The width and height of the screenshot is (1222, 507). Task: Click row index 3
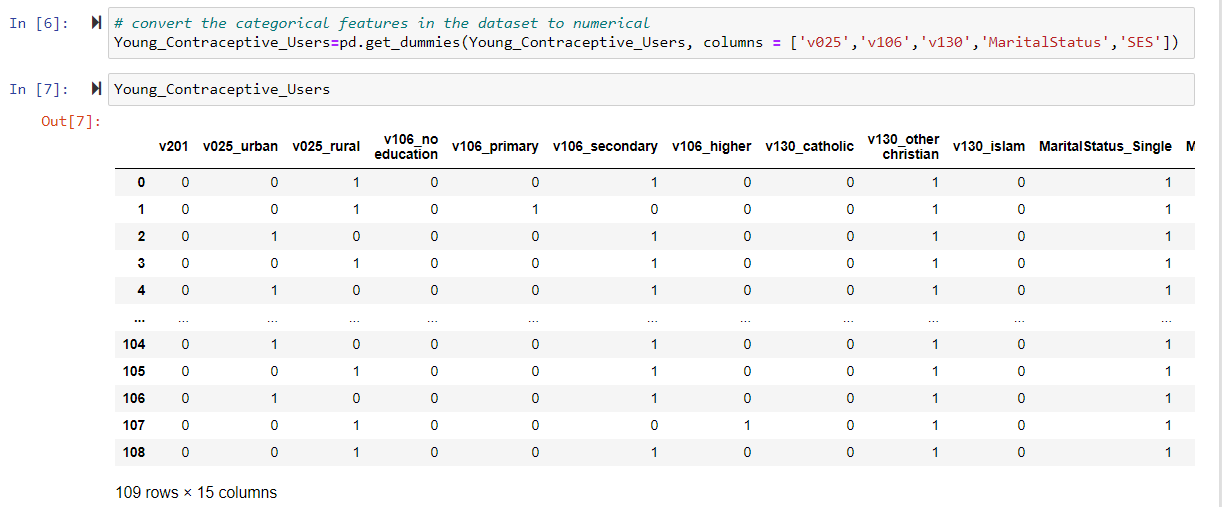(141, 264)
